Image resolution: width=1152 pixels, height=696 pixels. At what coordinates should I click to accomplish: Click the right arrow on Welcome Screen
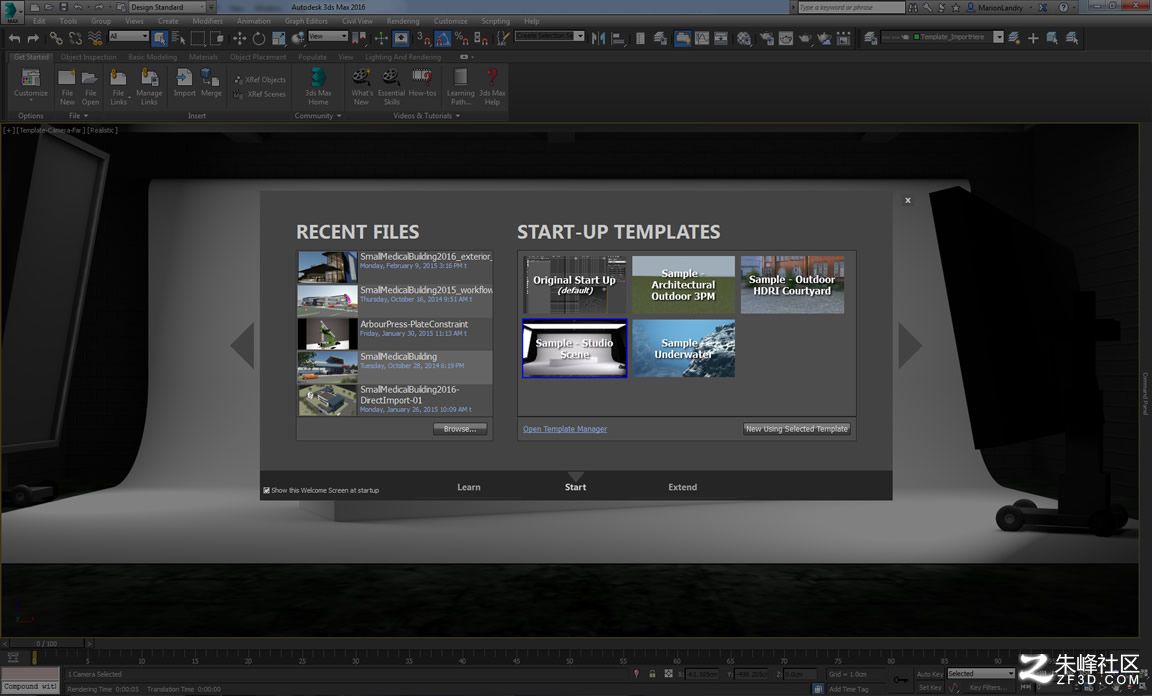click(910, 345)
